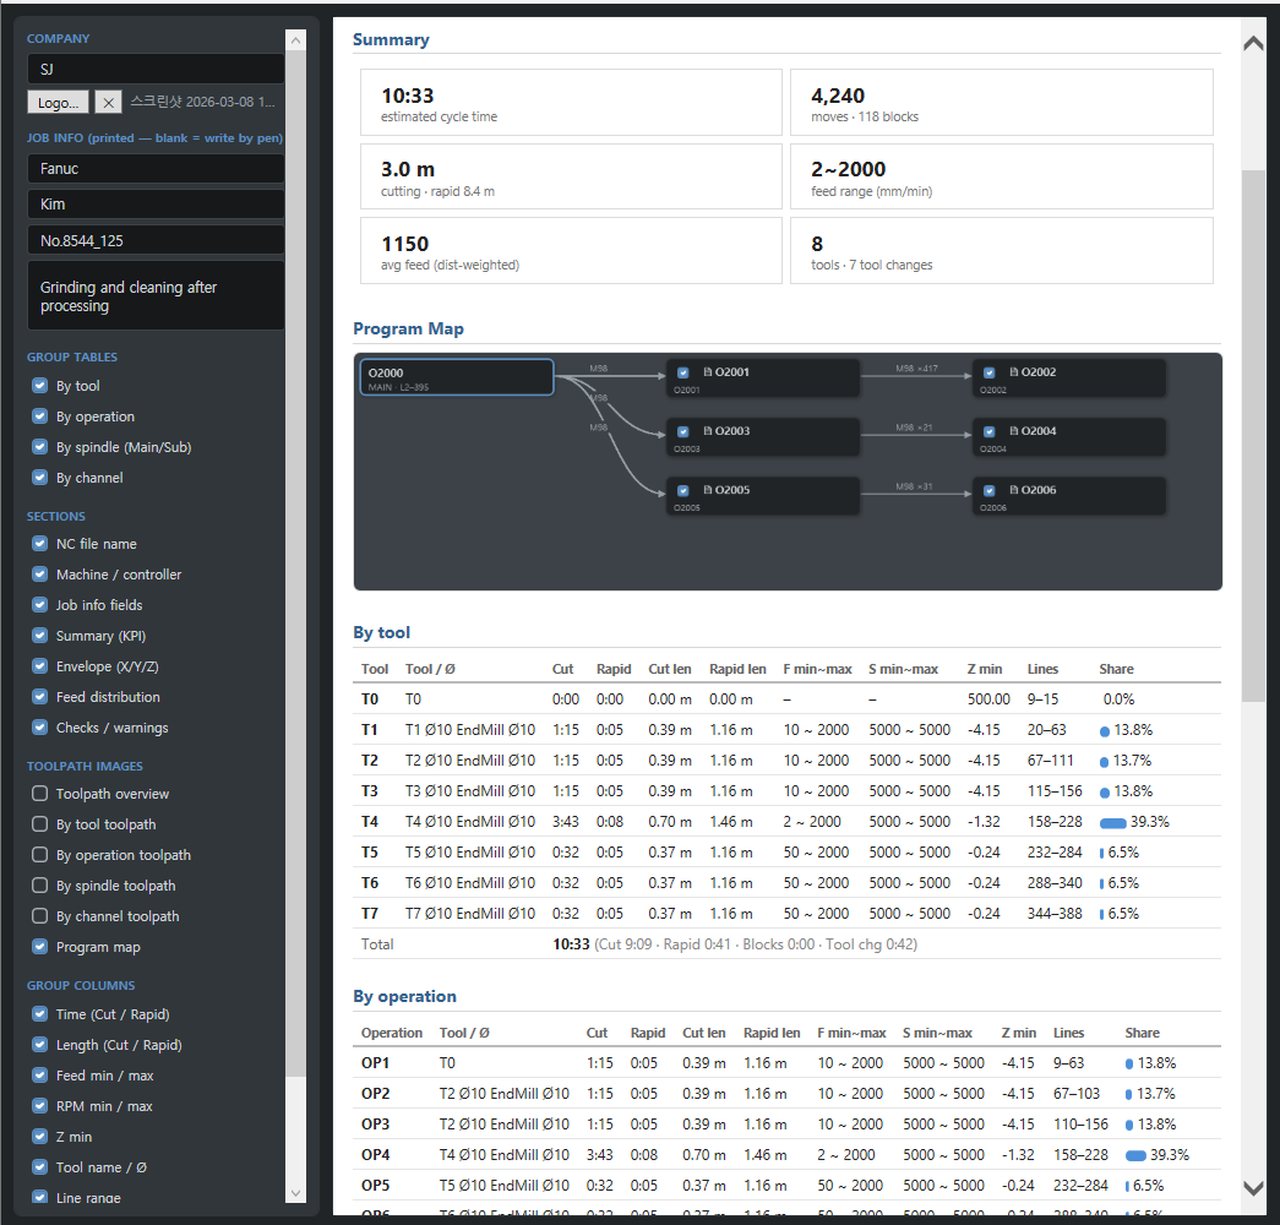Toggle the O2002 node checkbox
Viewport: 1280px width, 1225px height.
(x=989, y=372)
